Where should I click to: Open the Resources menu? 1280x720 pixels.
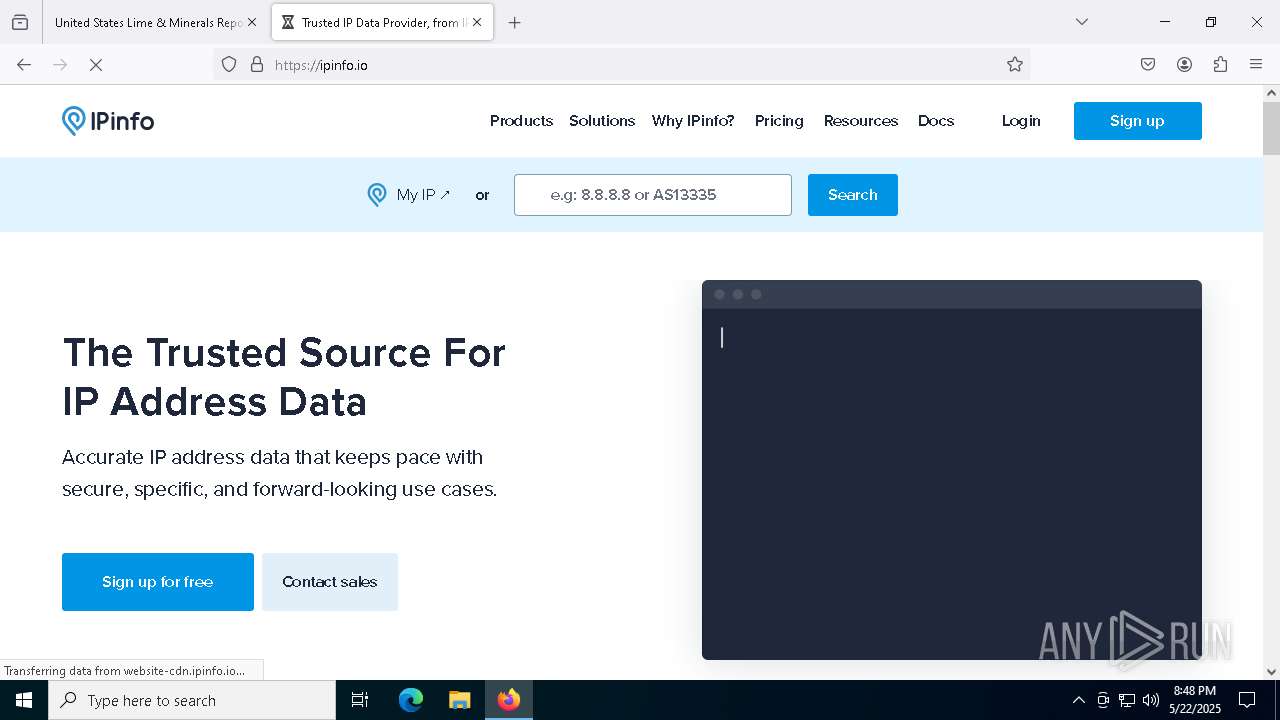pos(861,121)
